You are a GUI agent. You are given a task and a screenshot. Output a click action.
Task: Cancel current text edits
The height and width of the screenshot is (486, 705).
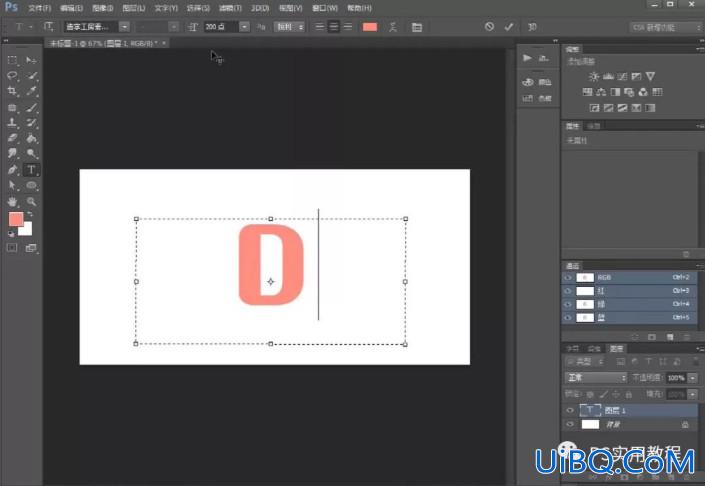coord(489,27)
